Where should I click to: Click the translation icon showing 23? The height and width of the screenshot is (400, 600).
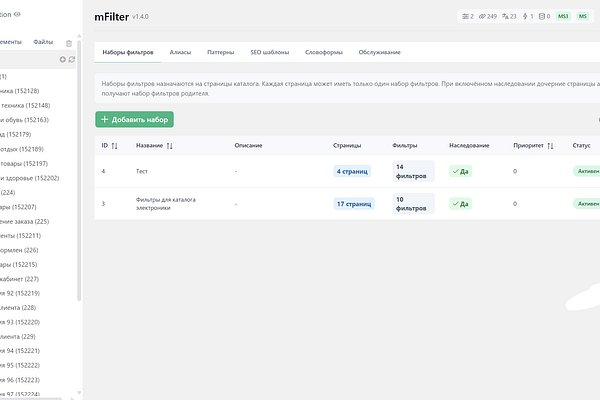click(509, 16)
